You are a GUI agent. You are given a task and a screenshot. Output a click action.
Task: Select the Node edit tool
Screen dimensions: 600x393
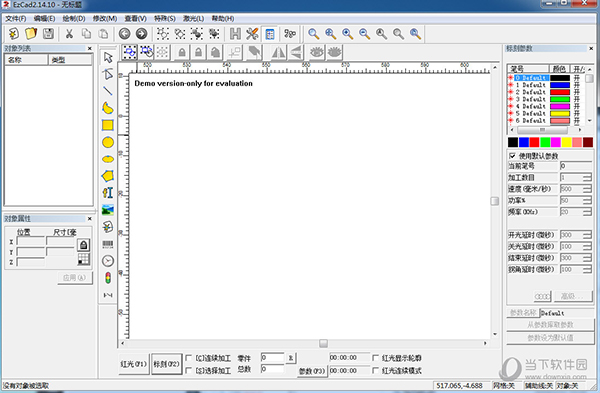(108, 74)
